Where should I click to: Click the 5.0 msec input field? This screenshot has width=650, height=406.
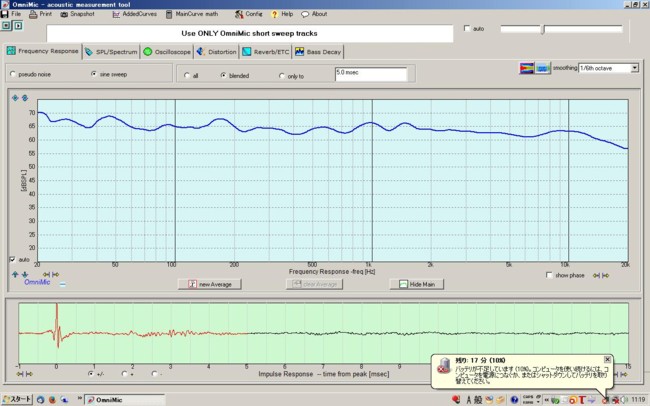(371, 74)
